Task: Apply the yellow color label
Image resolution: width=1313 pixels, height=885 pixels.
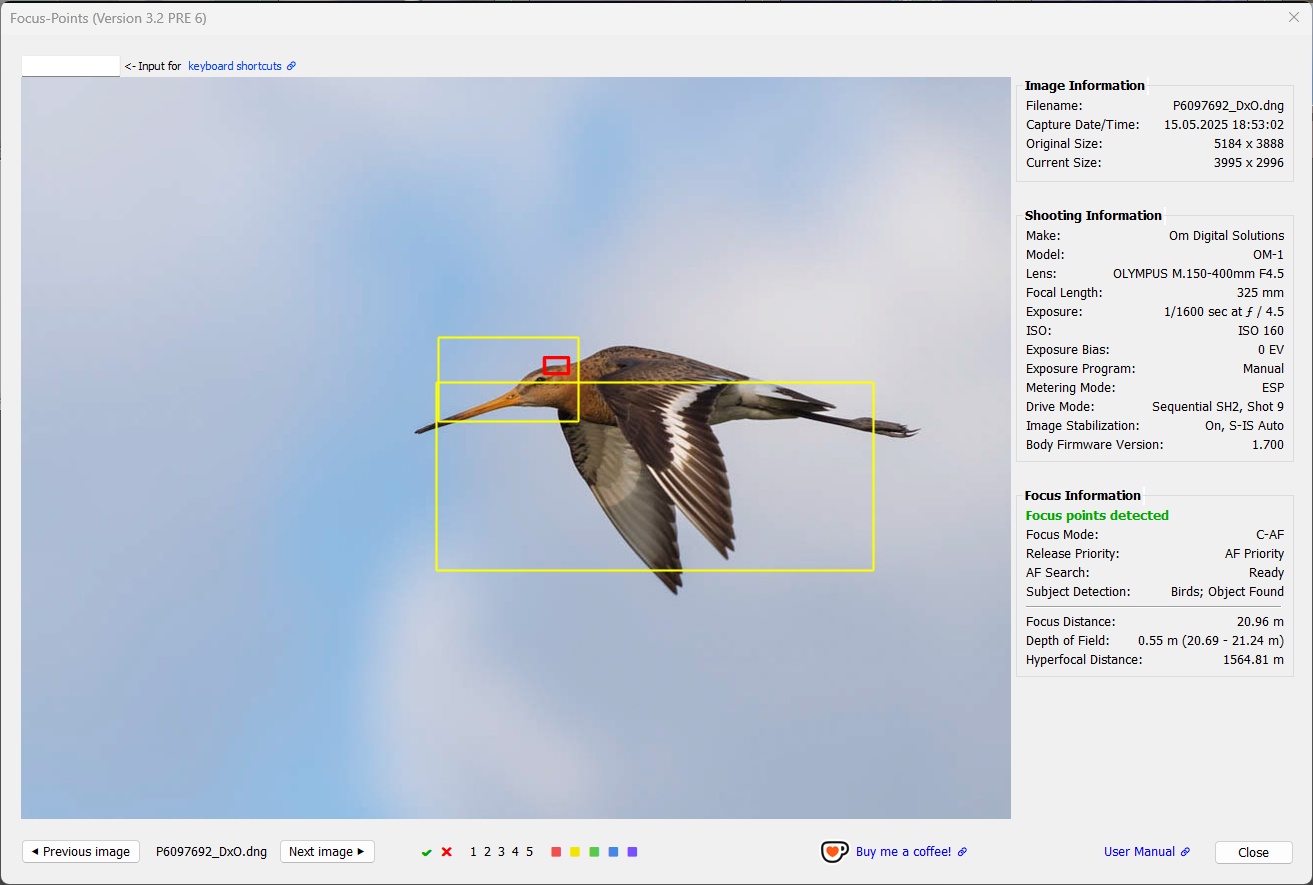Action: (575, 852)
